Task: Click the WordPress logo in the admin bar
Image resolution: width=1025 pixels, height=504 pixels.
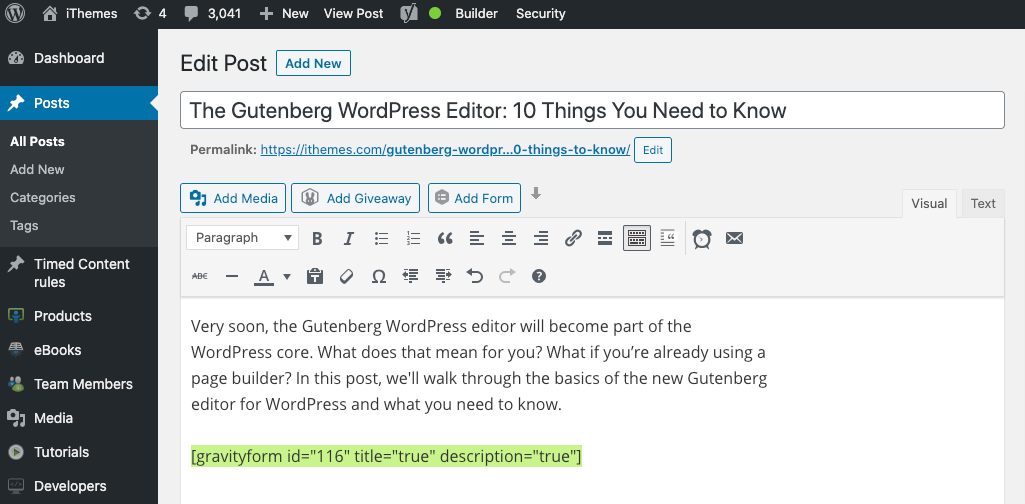Action: tap(14, 13)
